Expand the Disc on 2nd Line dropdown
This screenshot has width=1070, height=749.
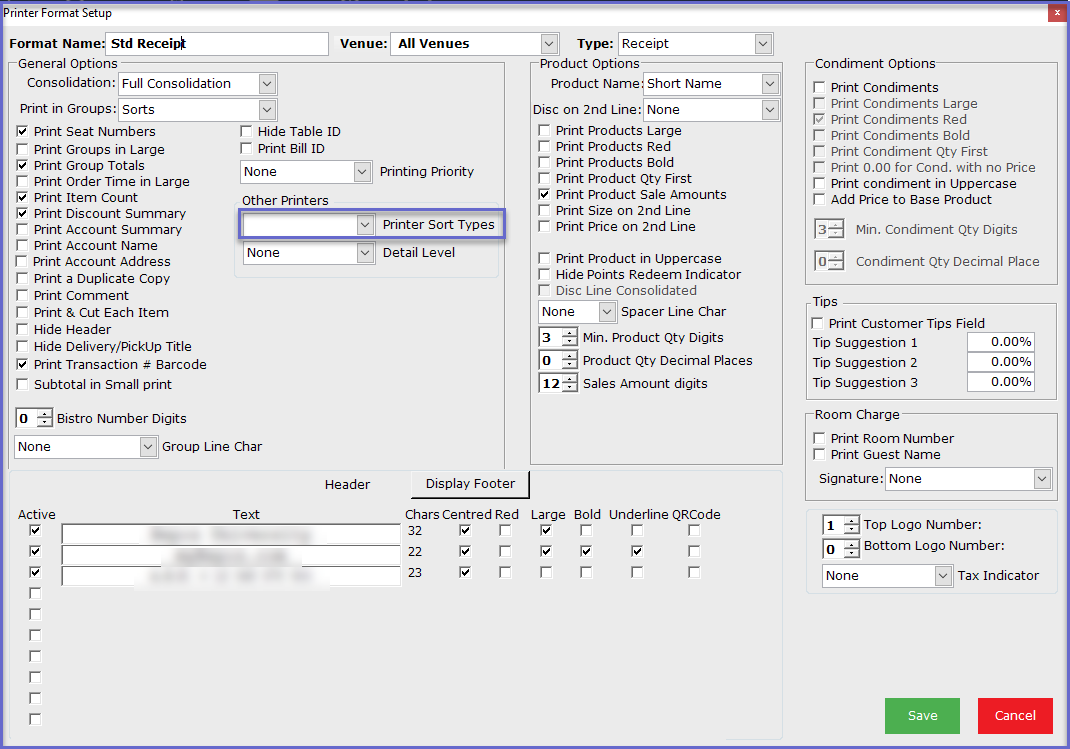pos(711,109)
